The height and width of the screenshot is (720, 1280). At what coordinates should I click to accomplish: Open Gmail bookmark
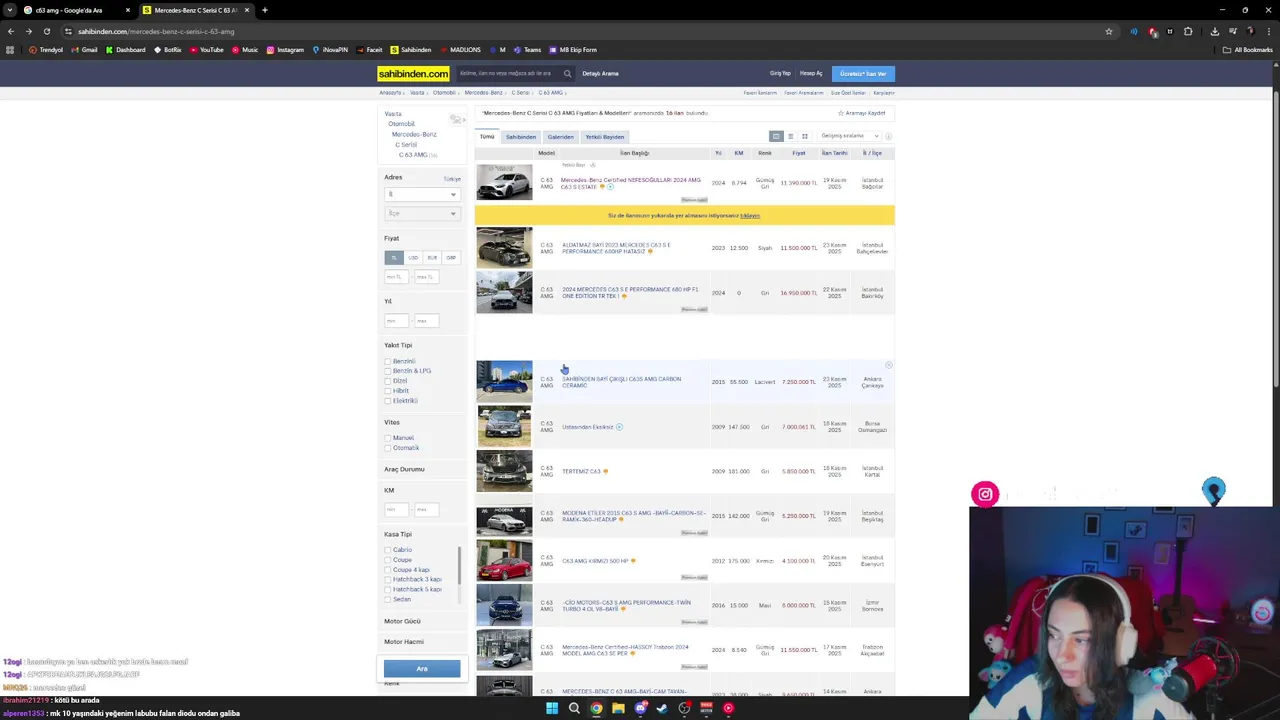(x=85, y=50)
